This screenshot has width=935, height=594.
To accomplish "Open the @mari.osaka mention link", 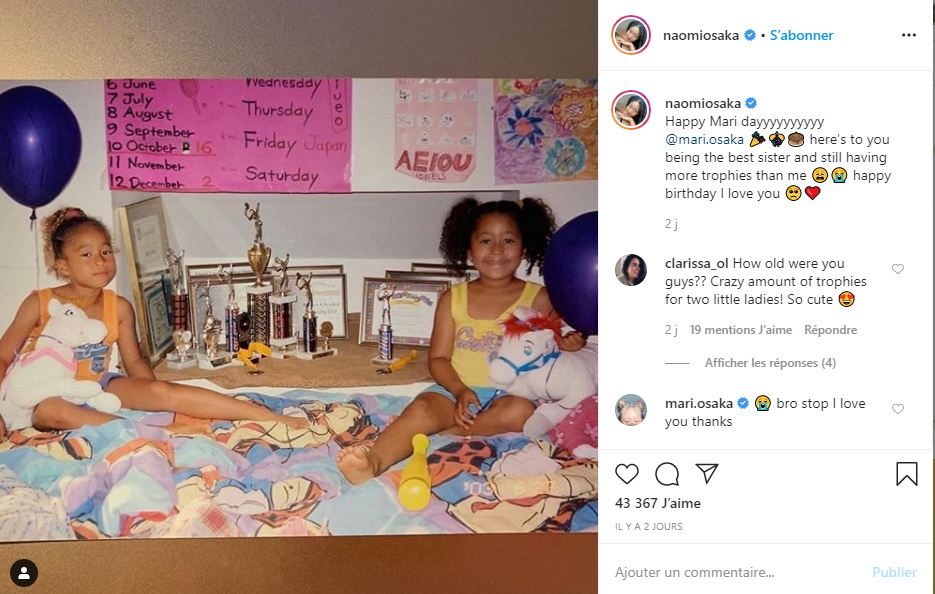I will (704, 140).
